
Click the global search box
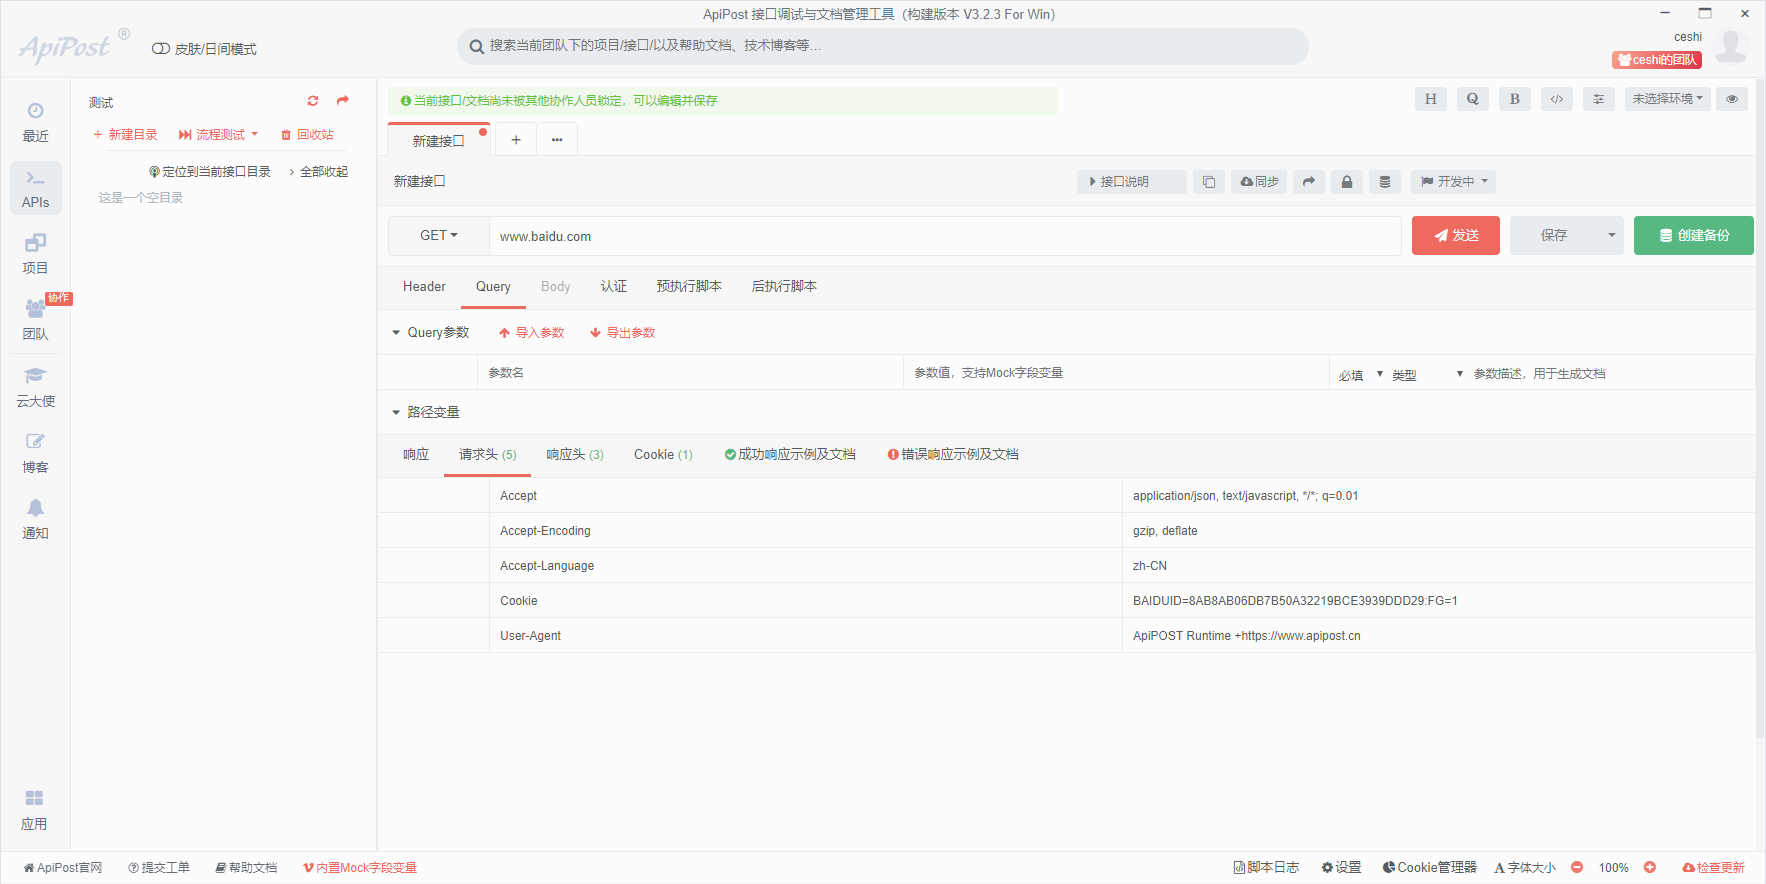pyautogui.click(x=883, y=46)
